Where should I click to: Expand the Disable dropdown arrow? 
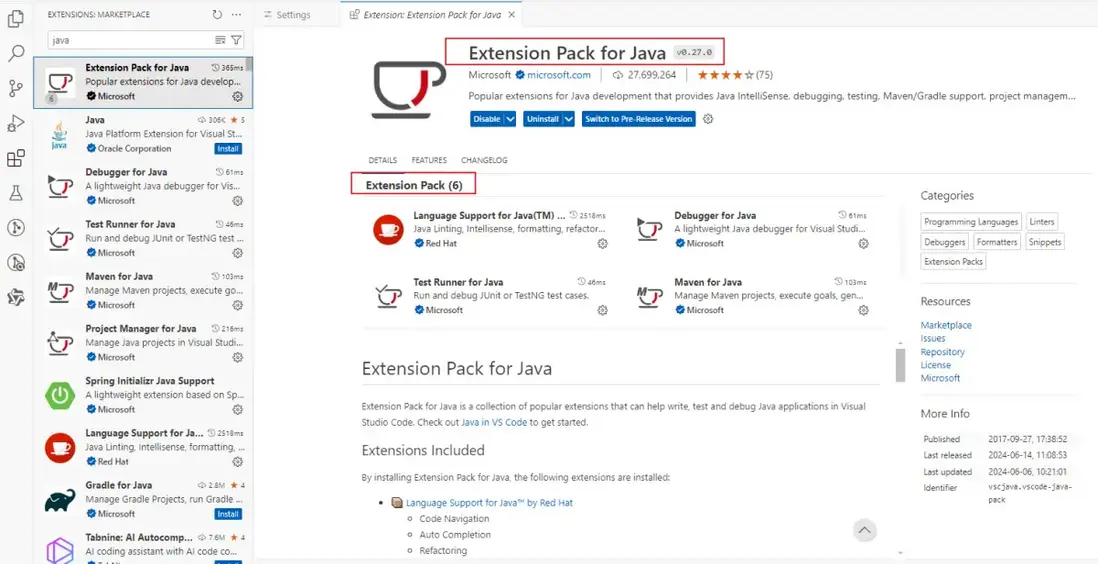(510, 119)
